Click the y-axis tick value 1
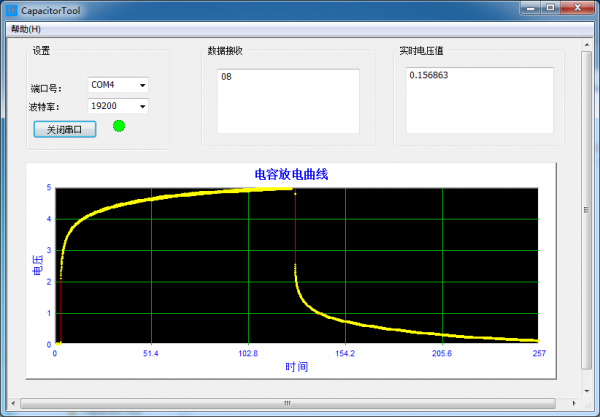The height and width of the screenshot is (417, 600). [x=49, y=313]
